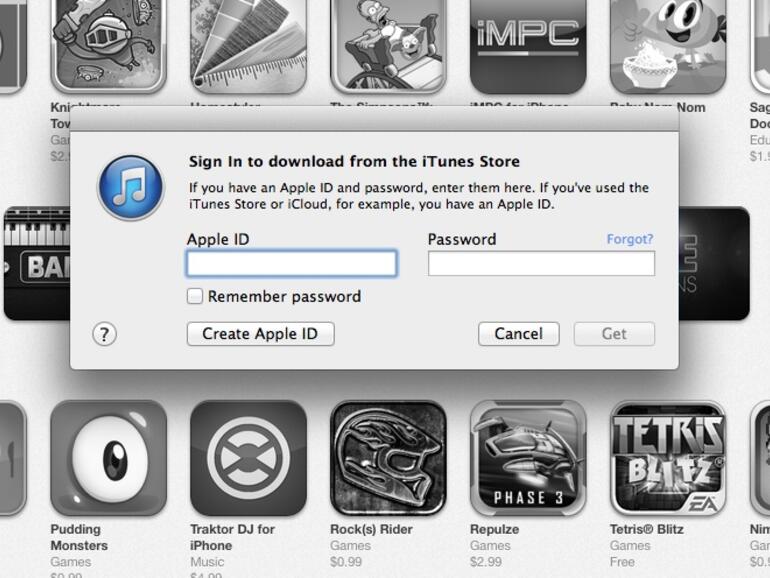The height and width of the screenshot is (578, 770).
Task: Click the Repulze Phase 3 app icon
Action: point(528,458)
